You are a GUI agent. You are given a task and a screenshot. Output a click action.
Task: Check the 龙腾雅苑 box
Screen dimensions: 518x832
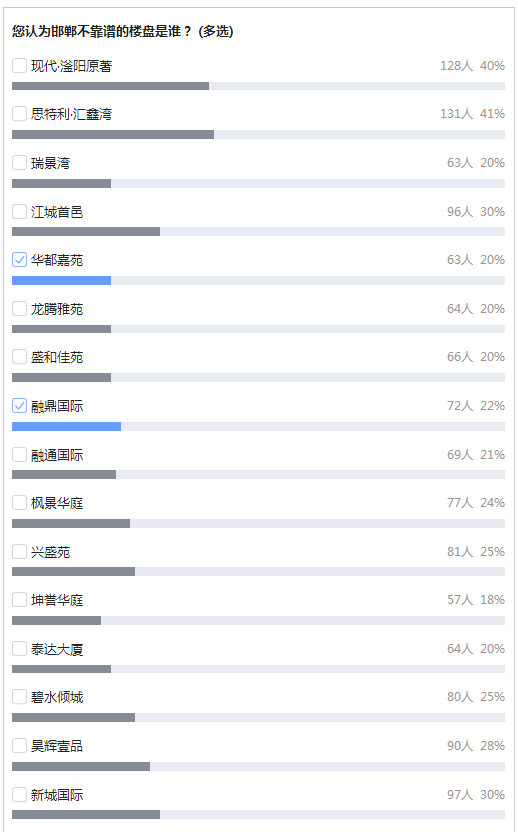[x=19, y=309]
